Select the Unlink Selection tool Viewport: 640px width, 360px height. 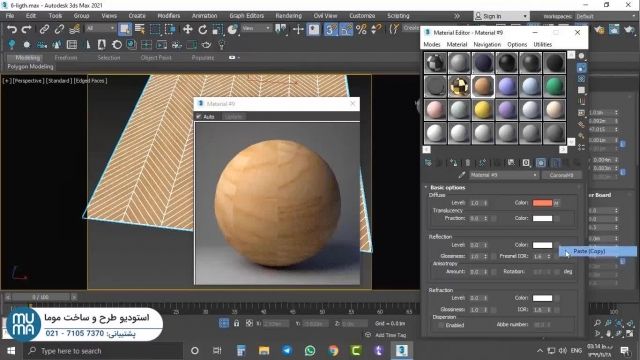(59, 29)
